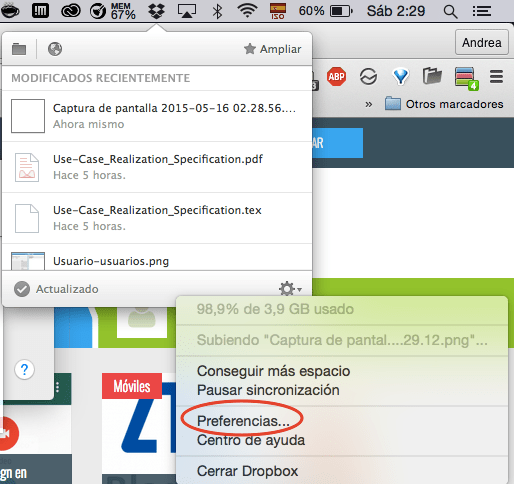Viewport: 514px width, 484px height.
Task: Open the iStat-style meter menu bar icon
Action: coord(40,11)
